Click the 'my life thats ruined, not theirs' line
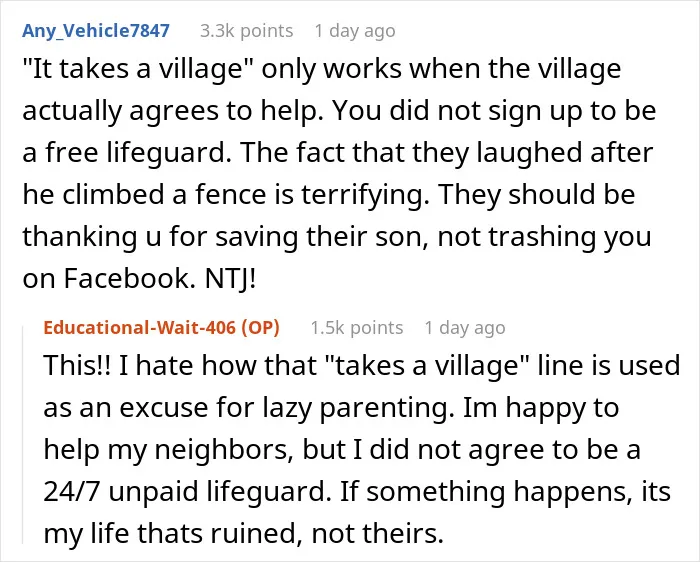Viewport: 700px width, 562px height. click(243, 534)
